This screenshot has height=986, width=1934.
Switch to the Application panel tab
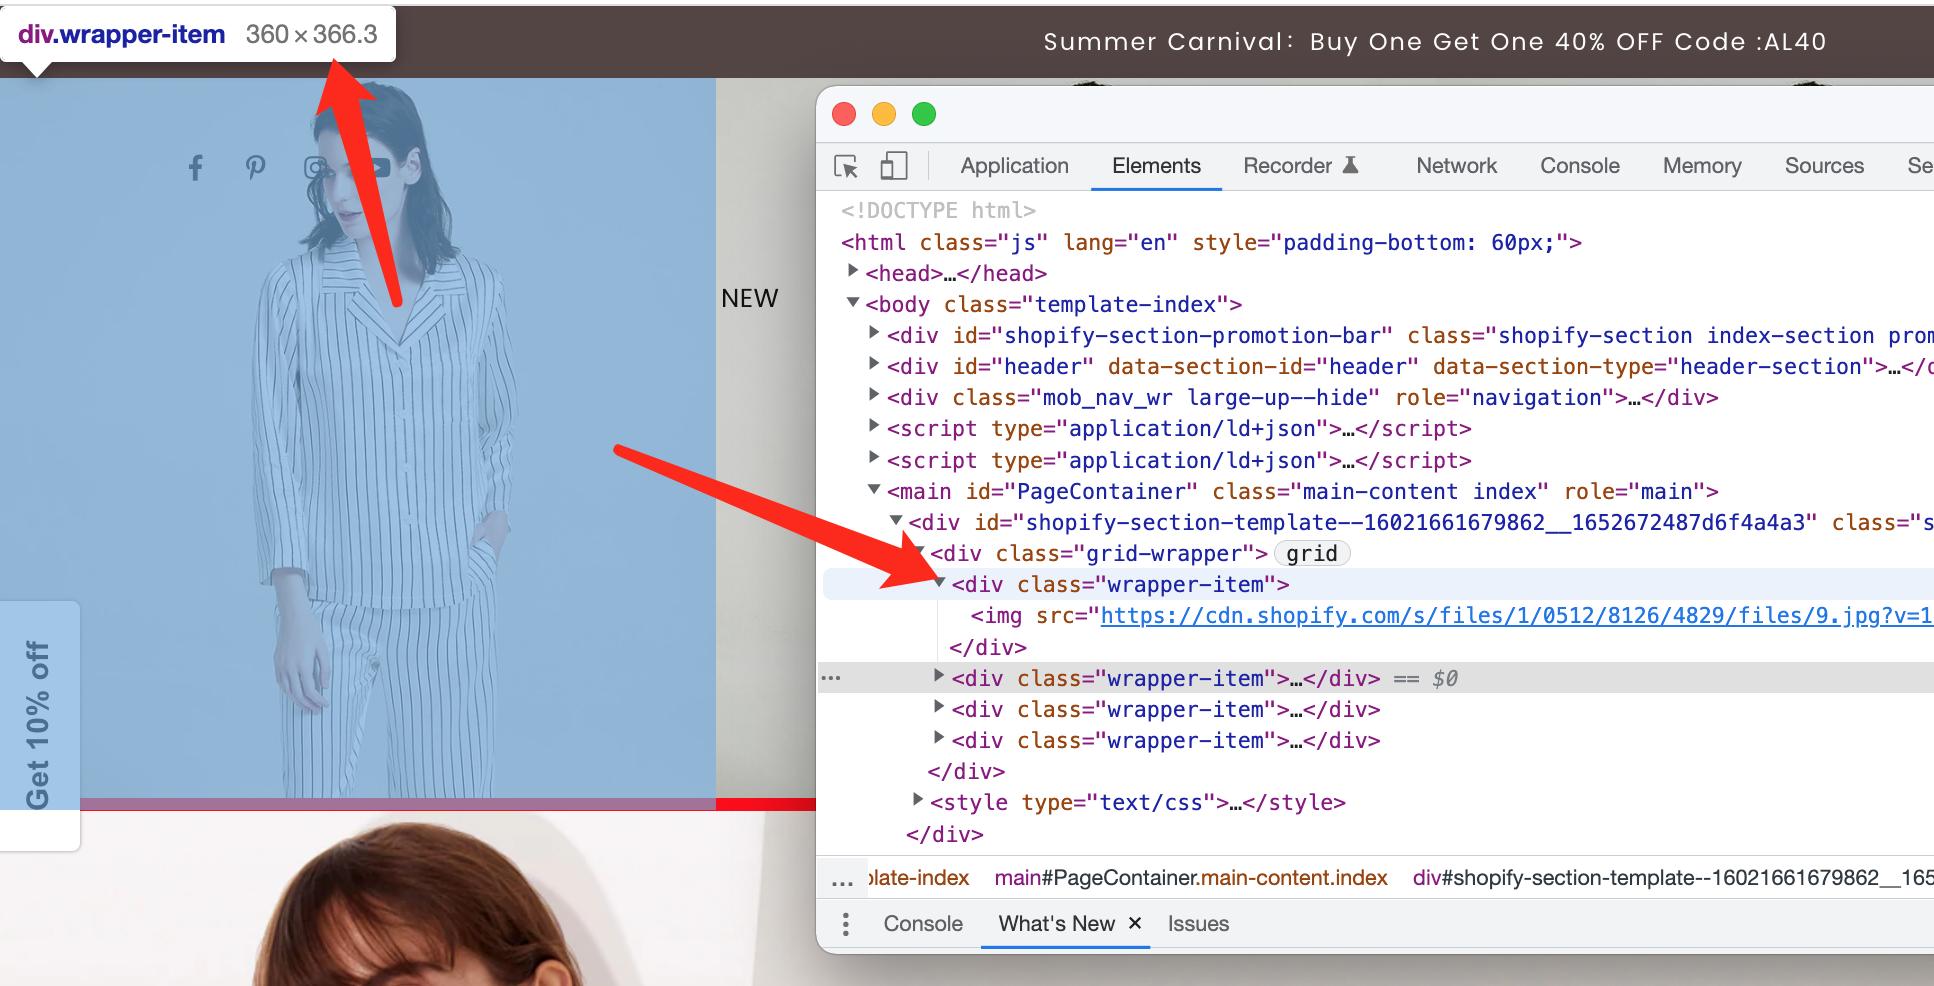click(x=1014, y=166)
